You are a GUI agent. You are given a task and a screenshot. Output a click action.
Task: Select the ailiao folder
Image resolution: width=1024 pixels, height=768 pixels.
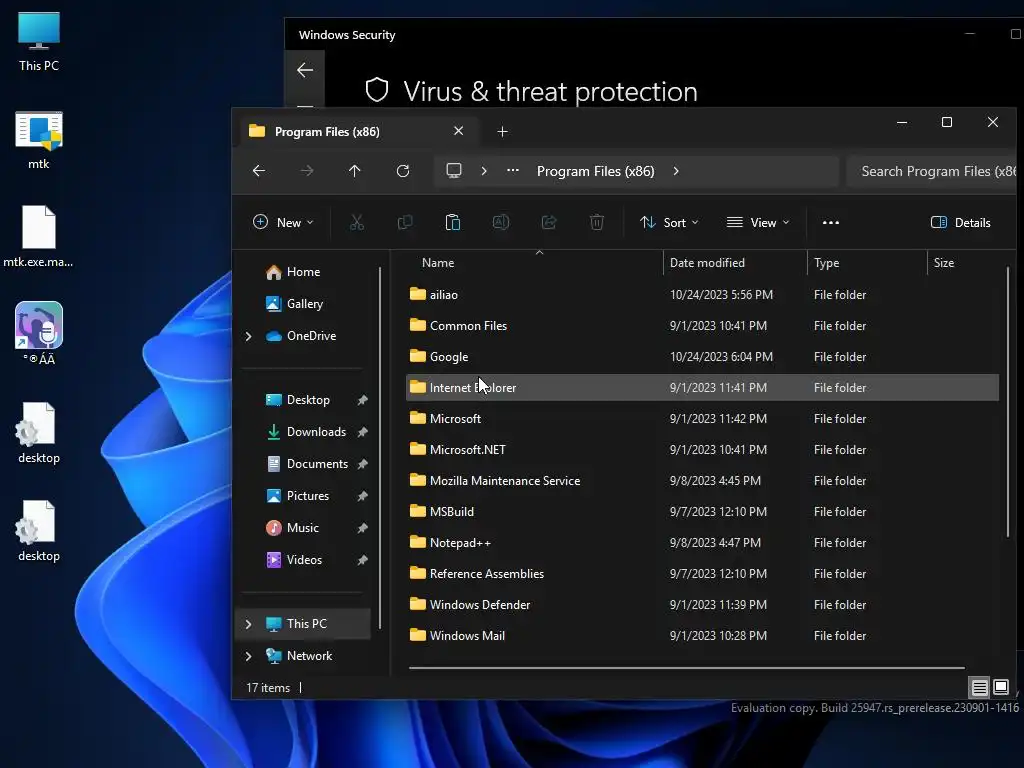click(702, 295)
